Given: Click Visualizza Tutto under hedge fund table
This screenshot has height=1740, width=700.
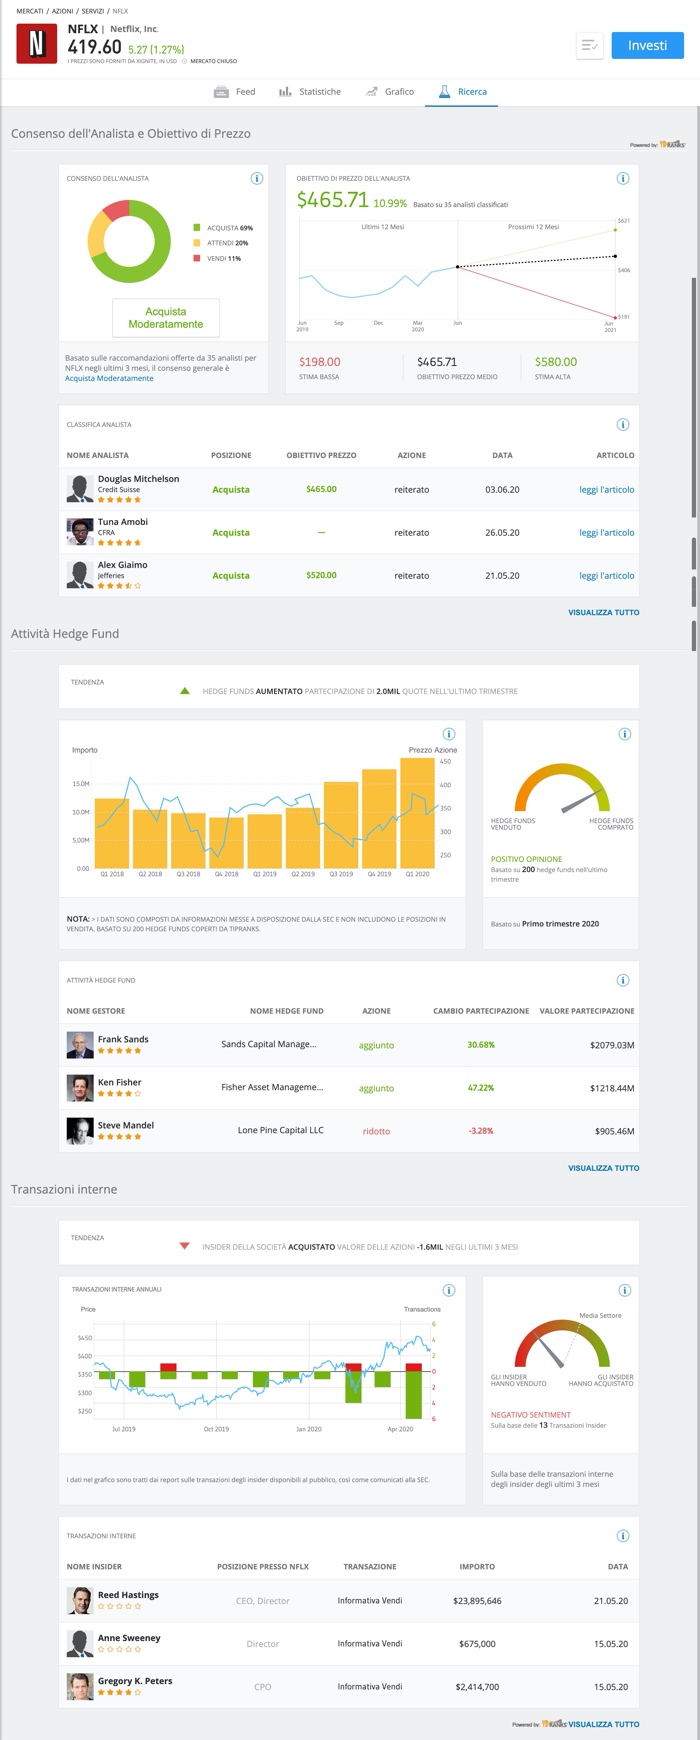Looking at the screenshot, I should [604, 1168].
